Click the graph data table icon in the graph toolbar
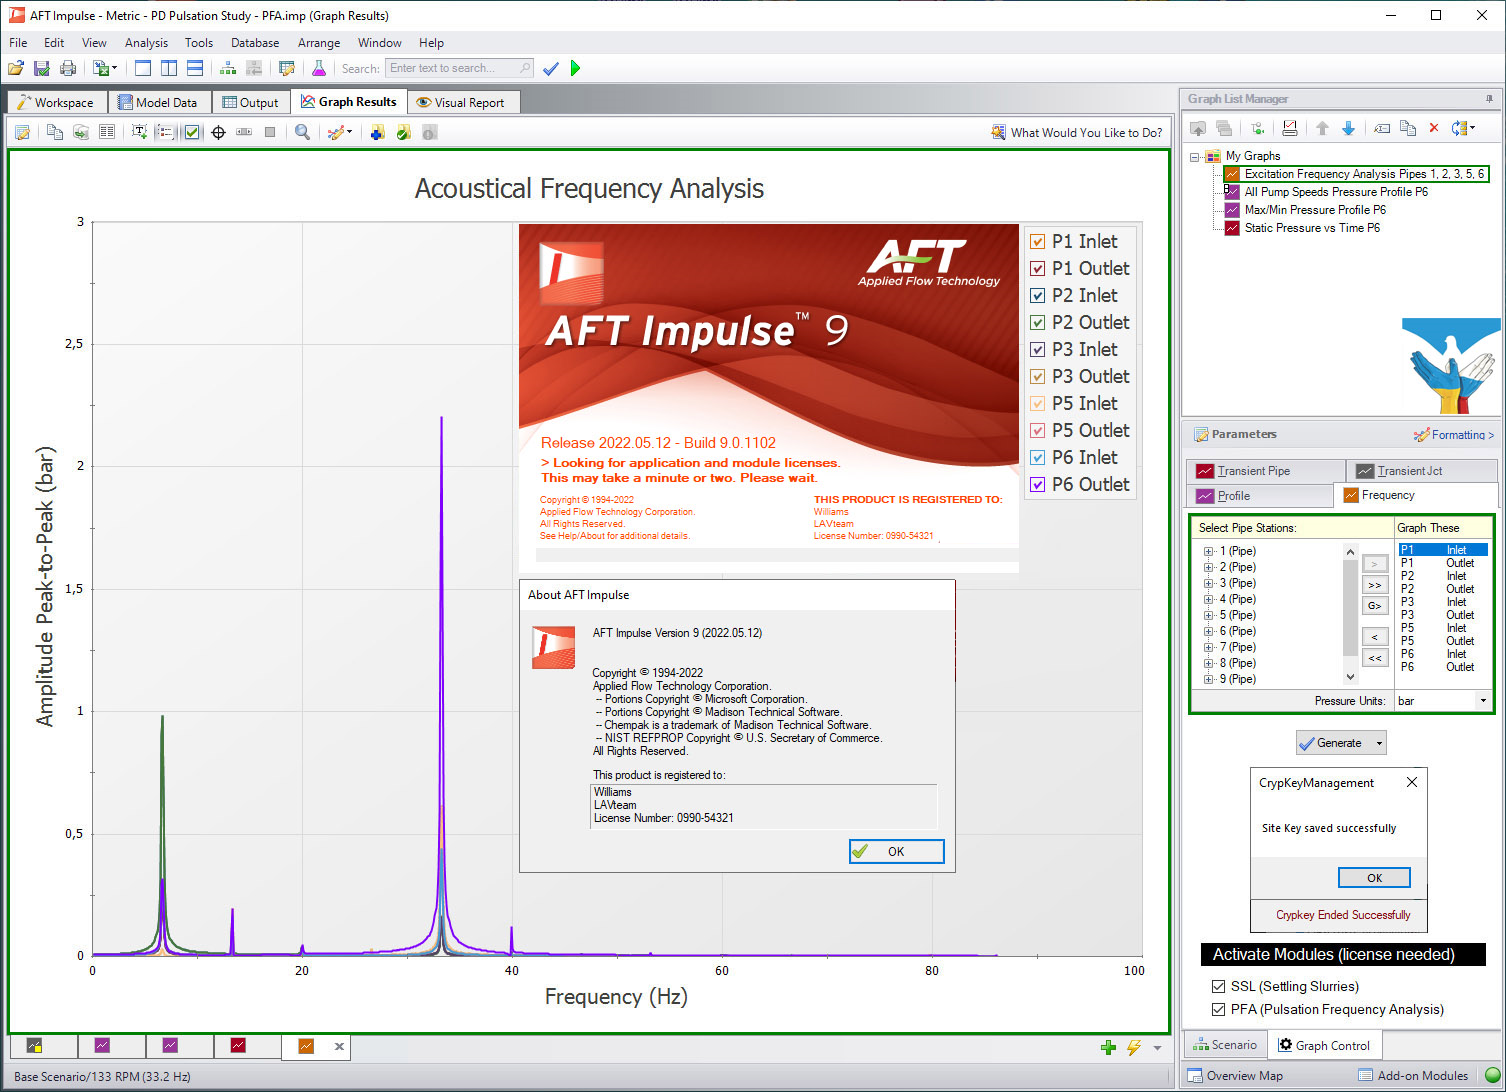This screenshot has width=1506, height=1092. coord(107,132)
